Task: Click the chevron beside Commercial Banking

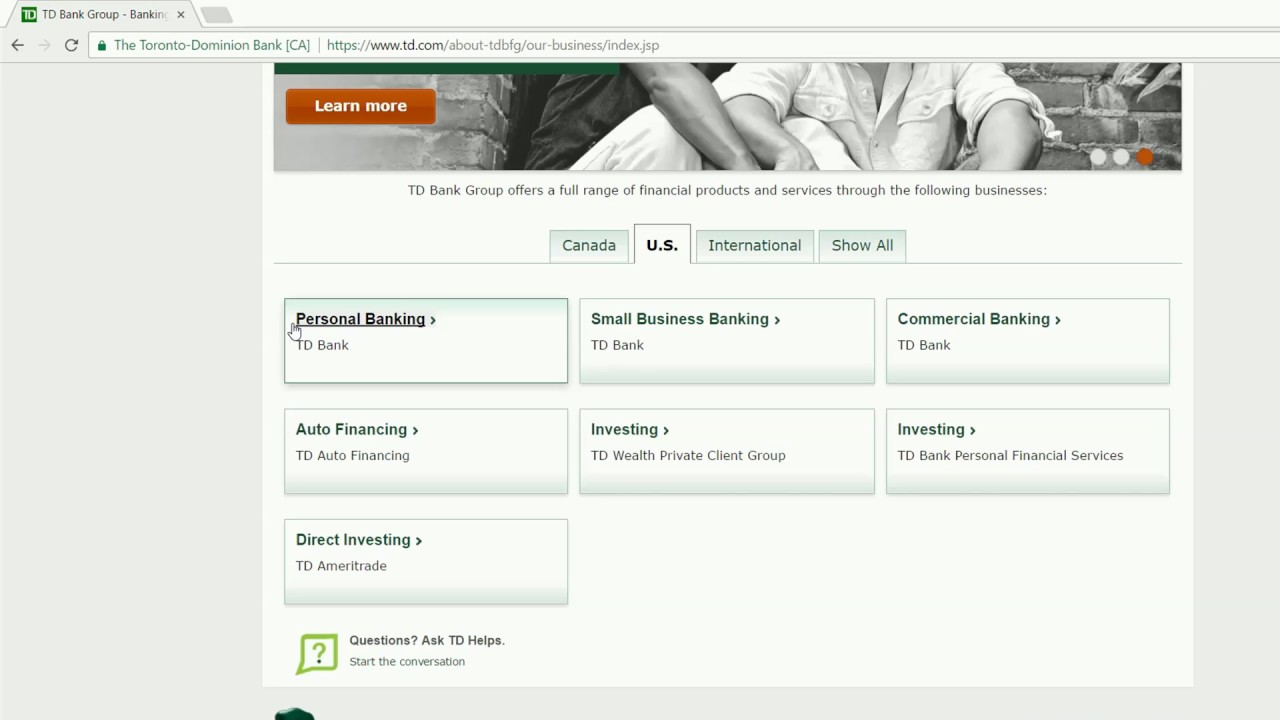Action: click(1057, 320)
